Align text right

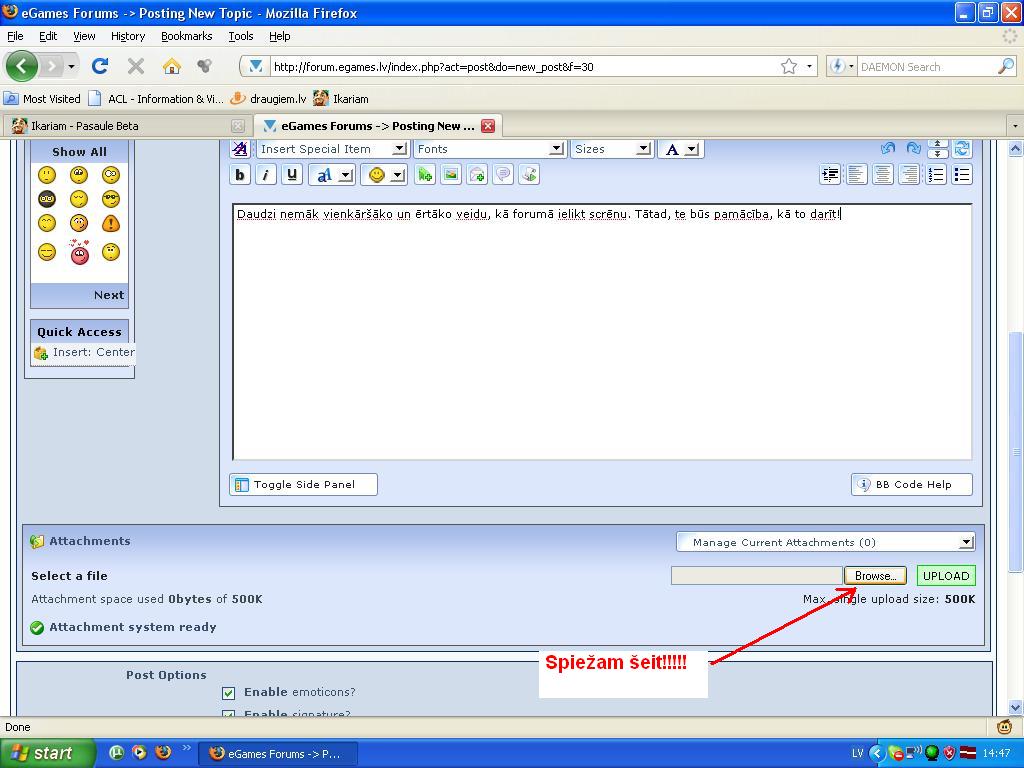coord(909,175)
